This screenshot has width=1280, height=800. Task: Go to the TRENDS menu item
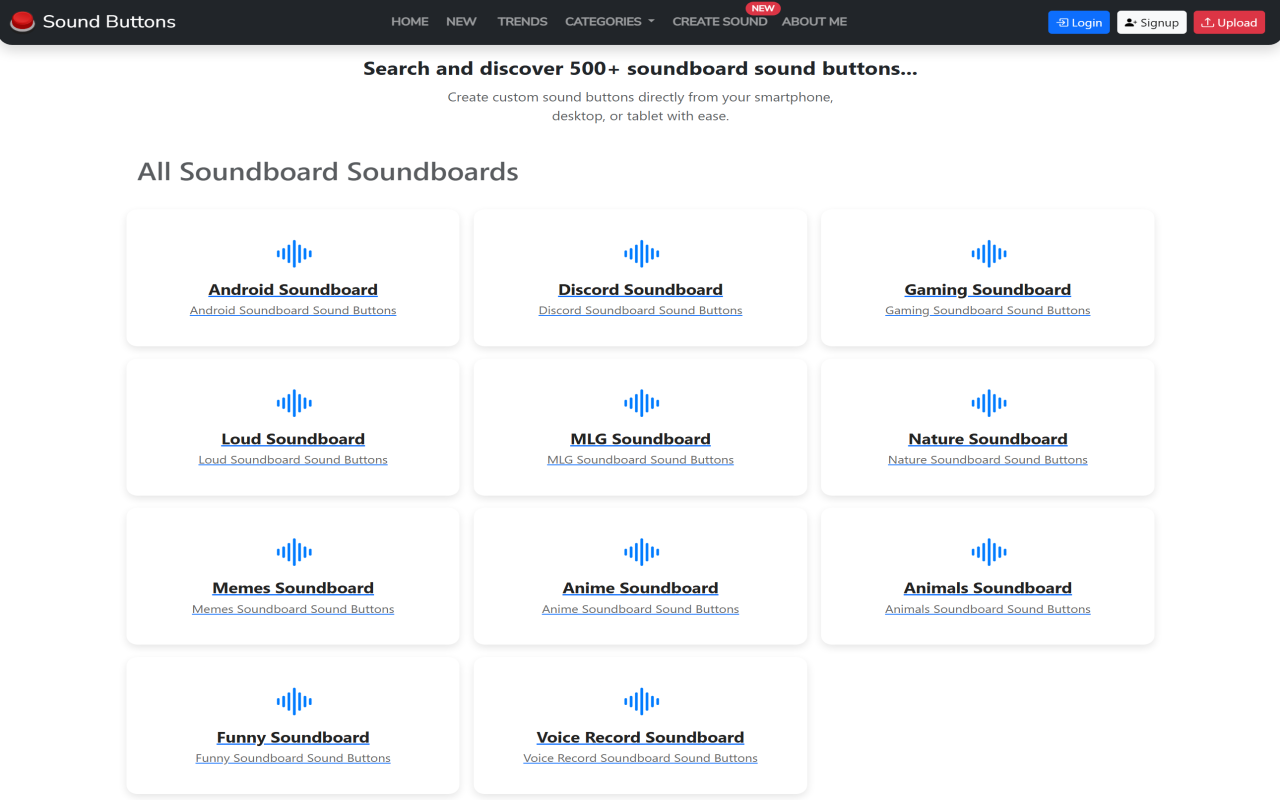tap(521, 21)
